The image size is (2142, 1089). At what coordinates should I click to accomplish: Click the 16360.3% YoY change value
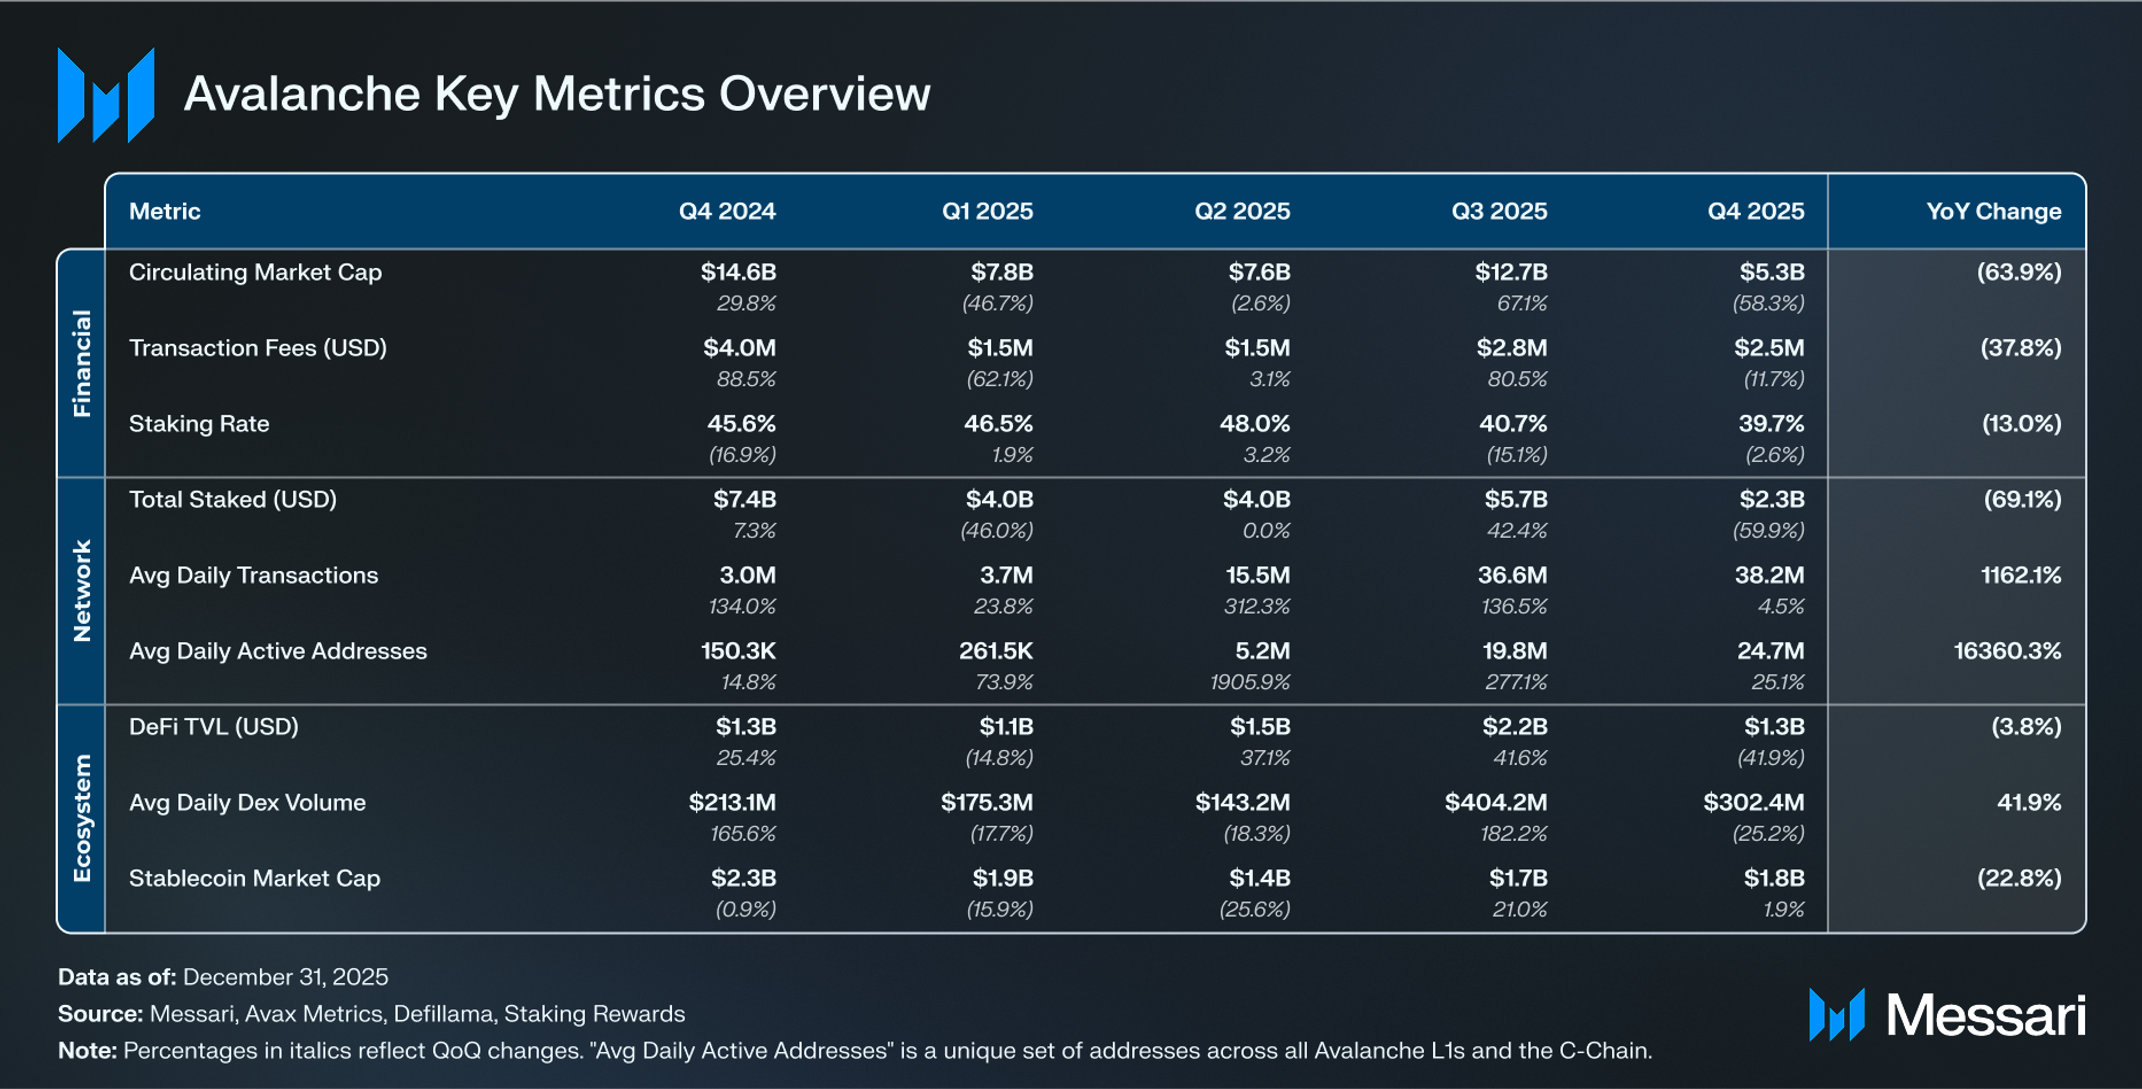coord(2007,651)
